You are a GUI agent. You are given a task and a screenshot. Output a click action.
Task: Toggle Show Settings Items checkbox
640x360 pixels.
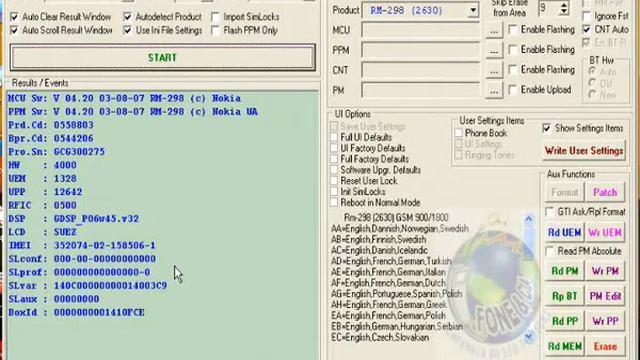coord(547,128)
